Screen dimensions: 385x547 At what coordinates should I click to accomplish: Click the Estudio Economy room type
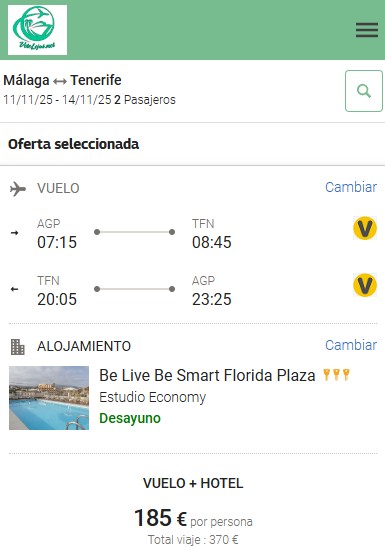point(153,397)
